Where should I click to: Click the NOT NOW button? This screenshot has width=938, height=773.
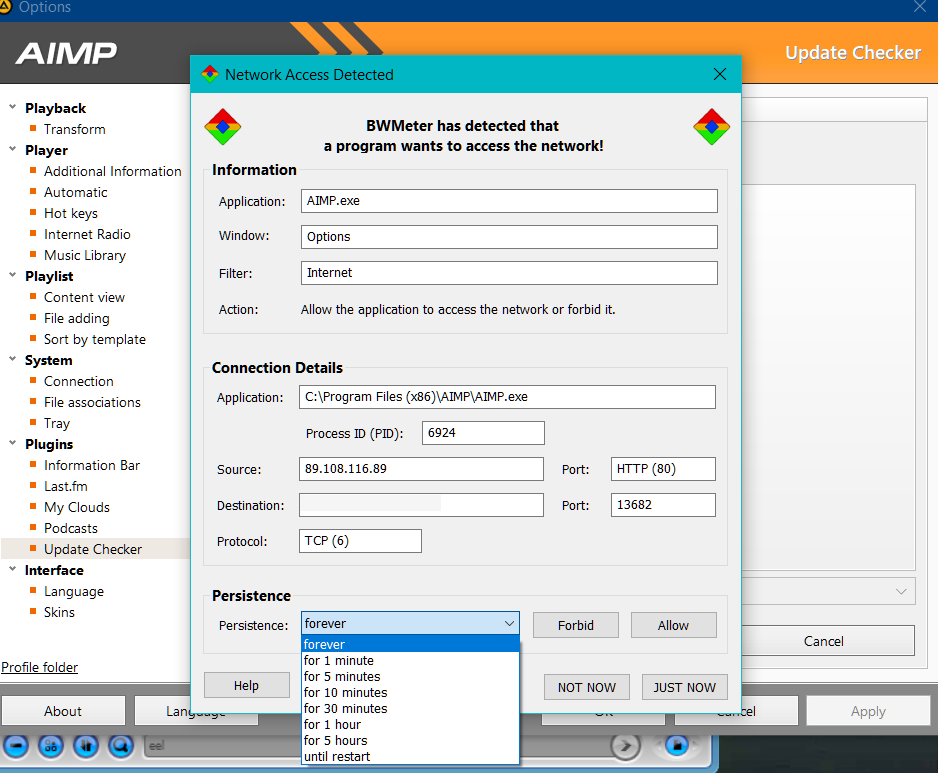[x=586, y=687]
